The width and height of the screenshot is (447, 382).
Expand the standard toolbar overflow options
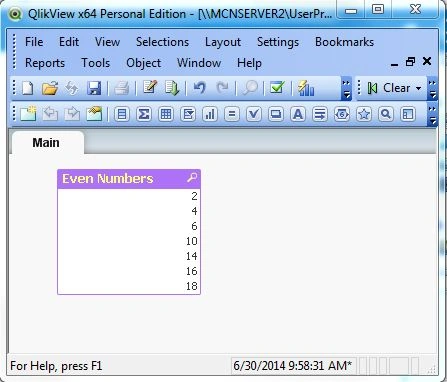point(347,89)
